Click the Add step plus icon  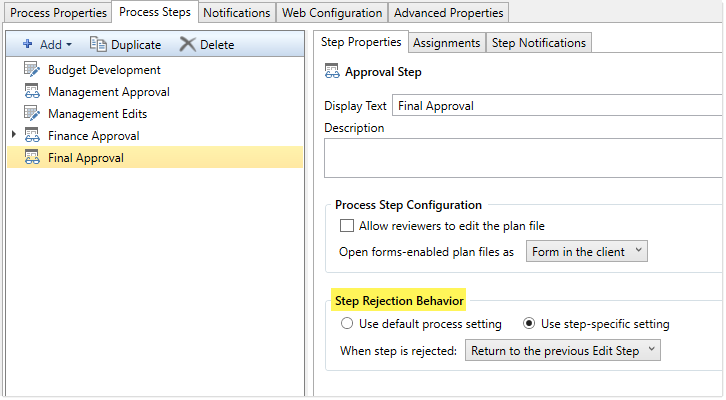click(28, 45)
